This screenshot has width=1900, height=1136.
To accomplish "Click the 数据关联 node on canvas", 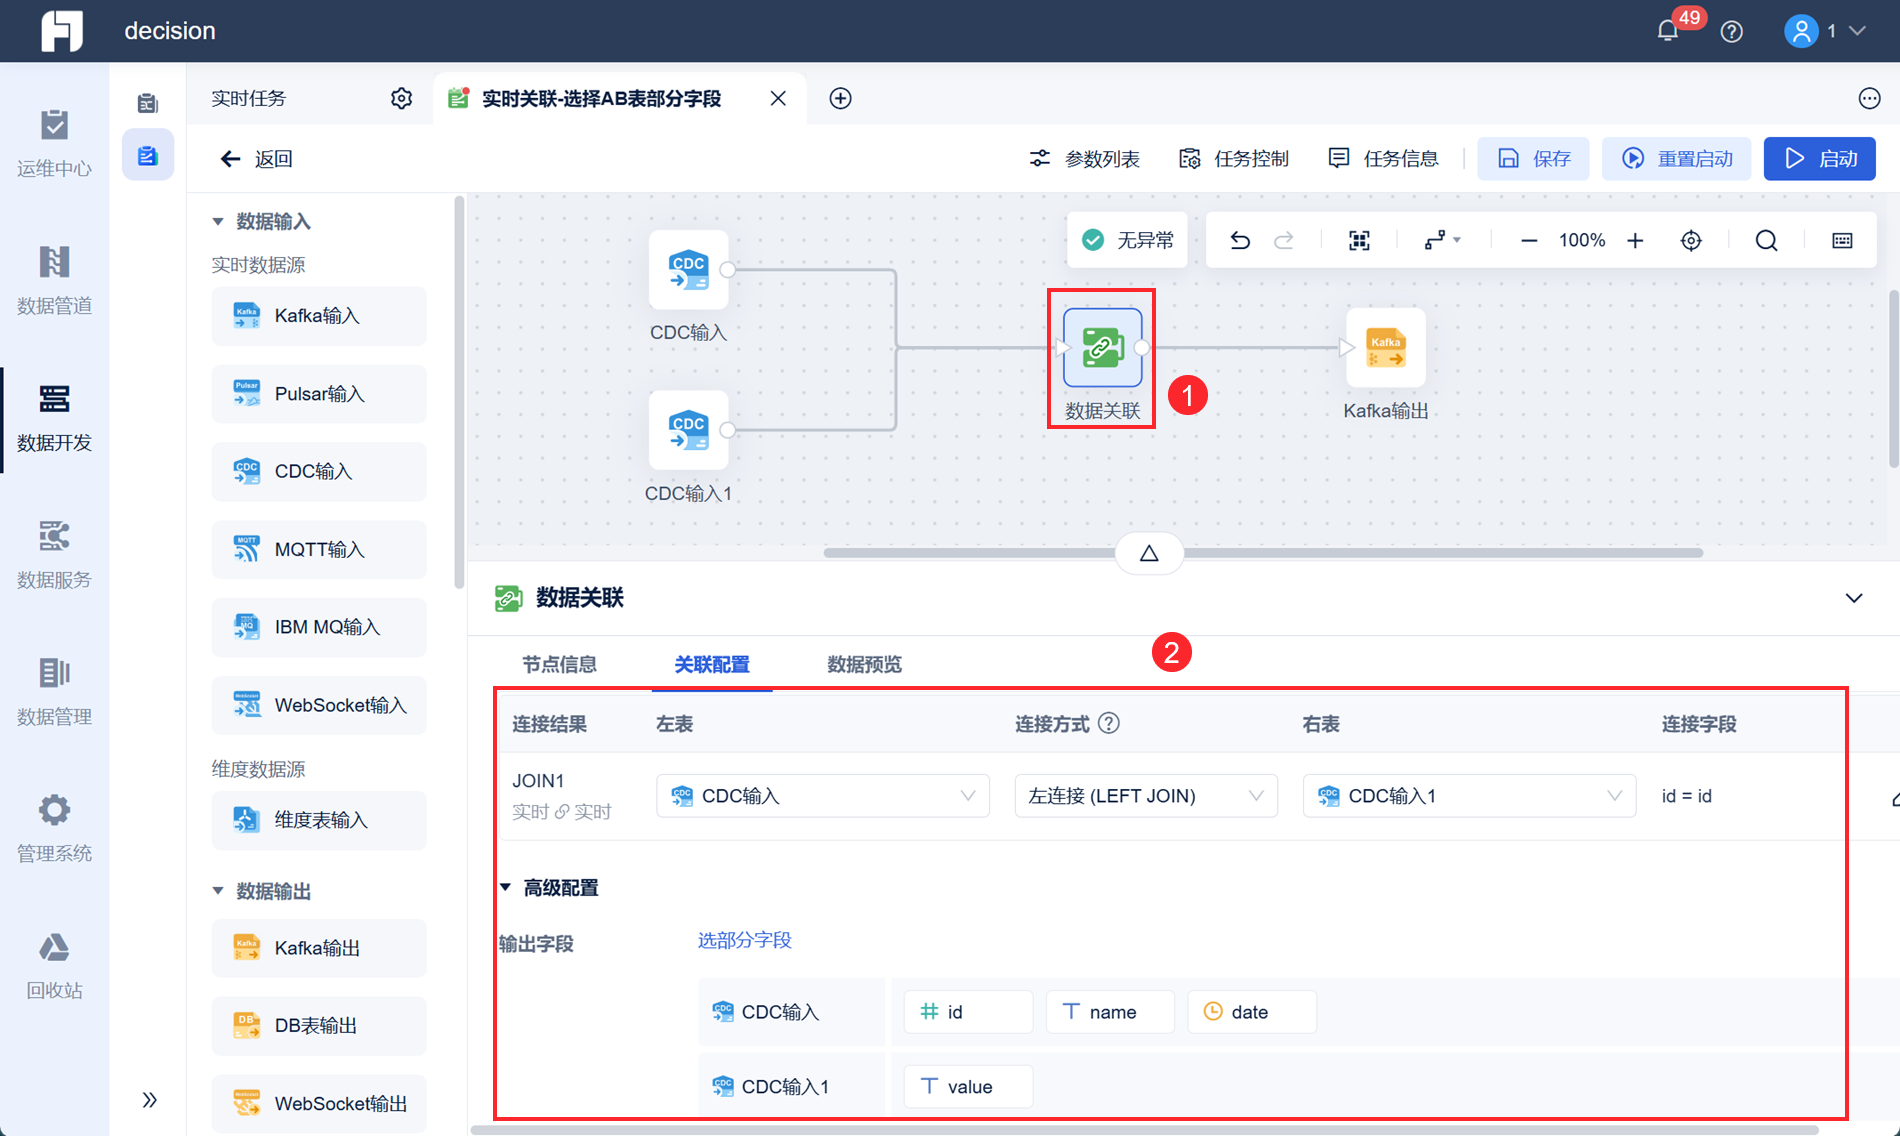I will pyautogui.click(x=1102, y=348).
